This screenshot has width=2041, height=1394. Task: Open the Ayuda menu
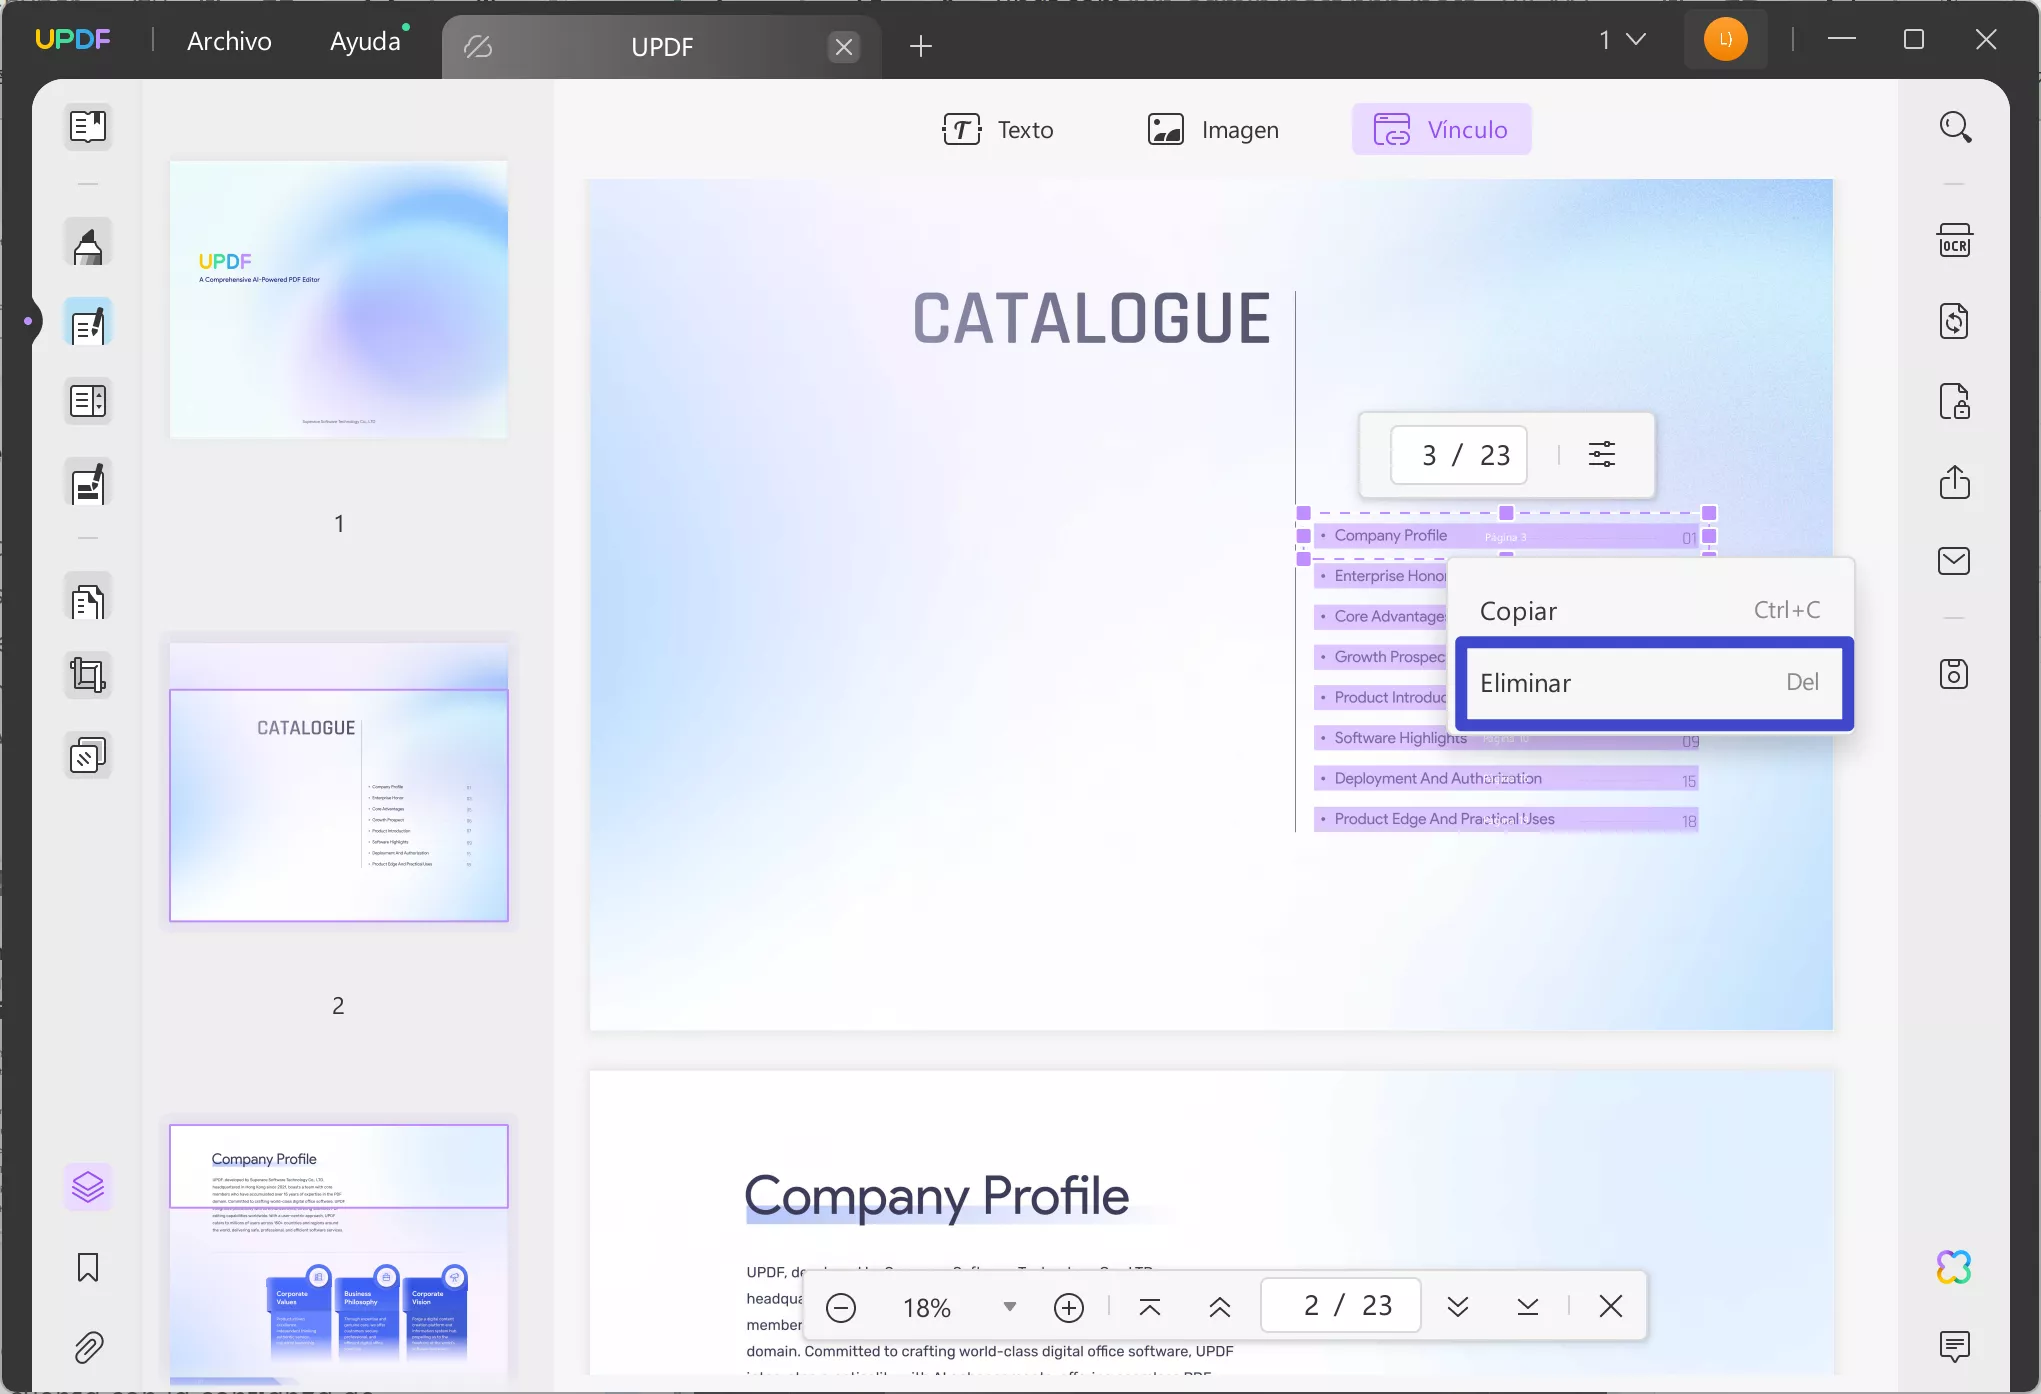(365, 41)
